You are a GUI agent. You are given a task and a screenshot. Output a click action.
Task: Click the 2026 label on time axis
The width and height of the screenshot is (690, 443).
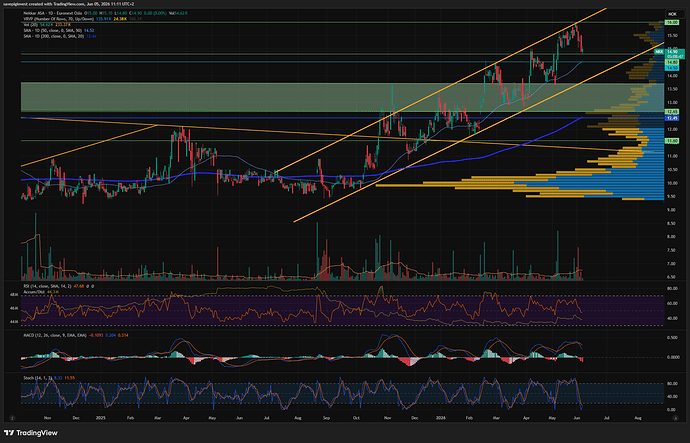tap(441, 418)
